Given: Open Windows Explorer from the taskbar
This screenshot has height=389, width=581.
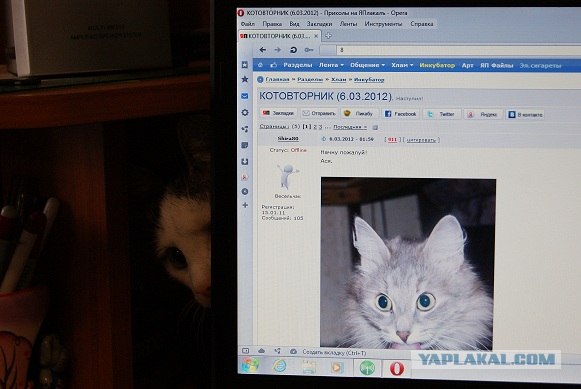Looking at the screenshot, I should (x=309, y=367).
